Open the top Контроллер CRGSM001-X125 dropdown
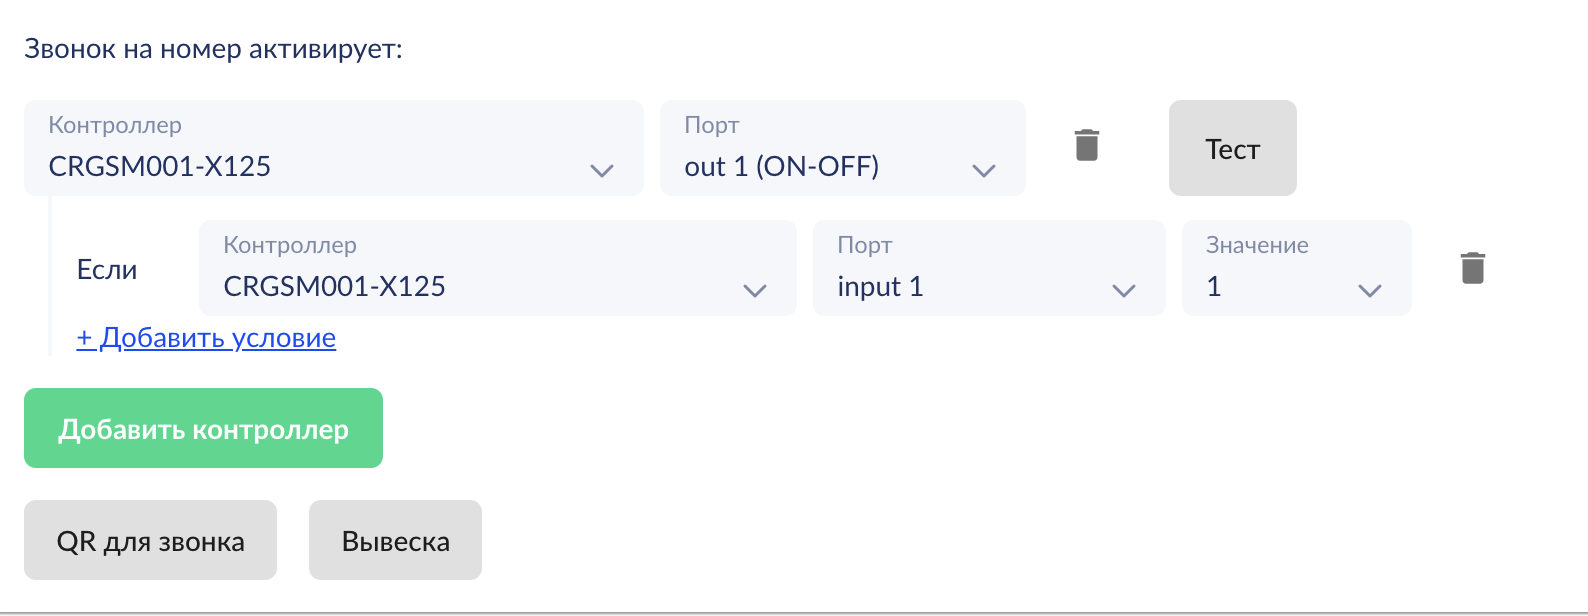 (x=334, y=148)
